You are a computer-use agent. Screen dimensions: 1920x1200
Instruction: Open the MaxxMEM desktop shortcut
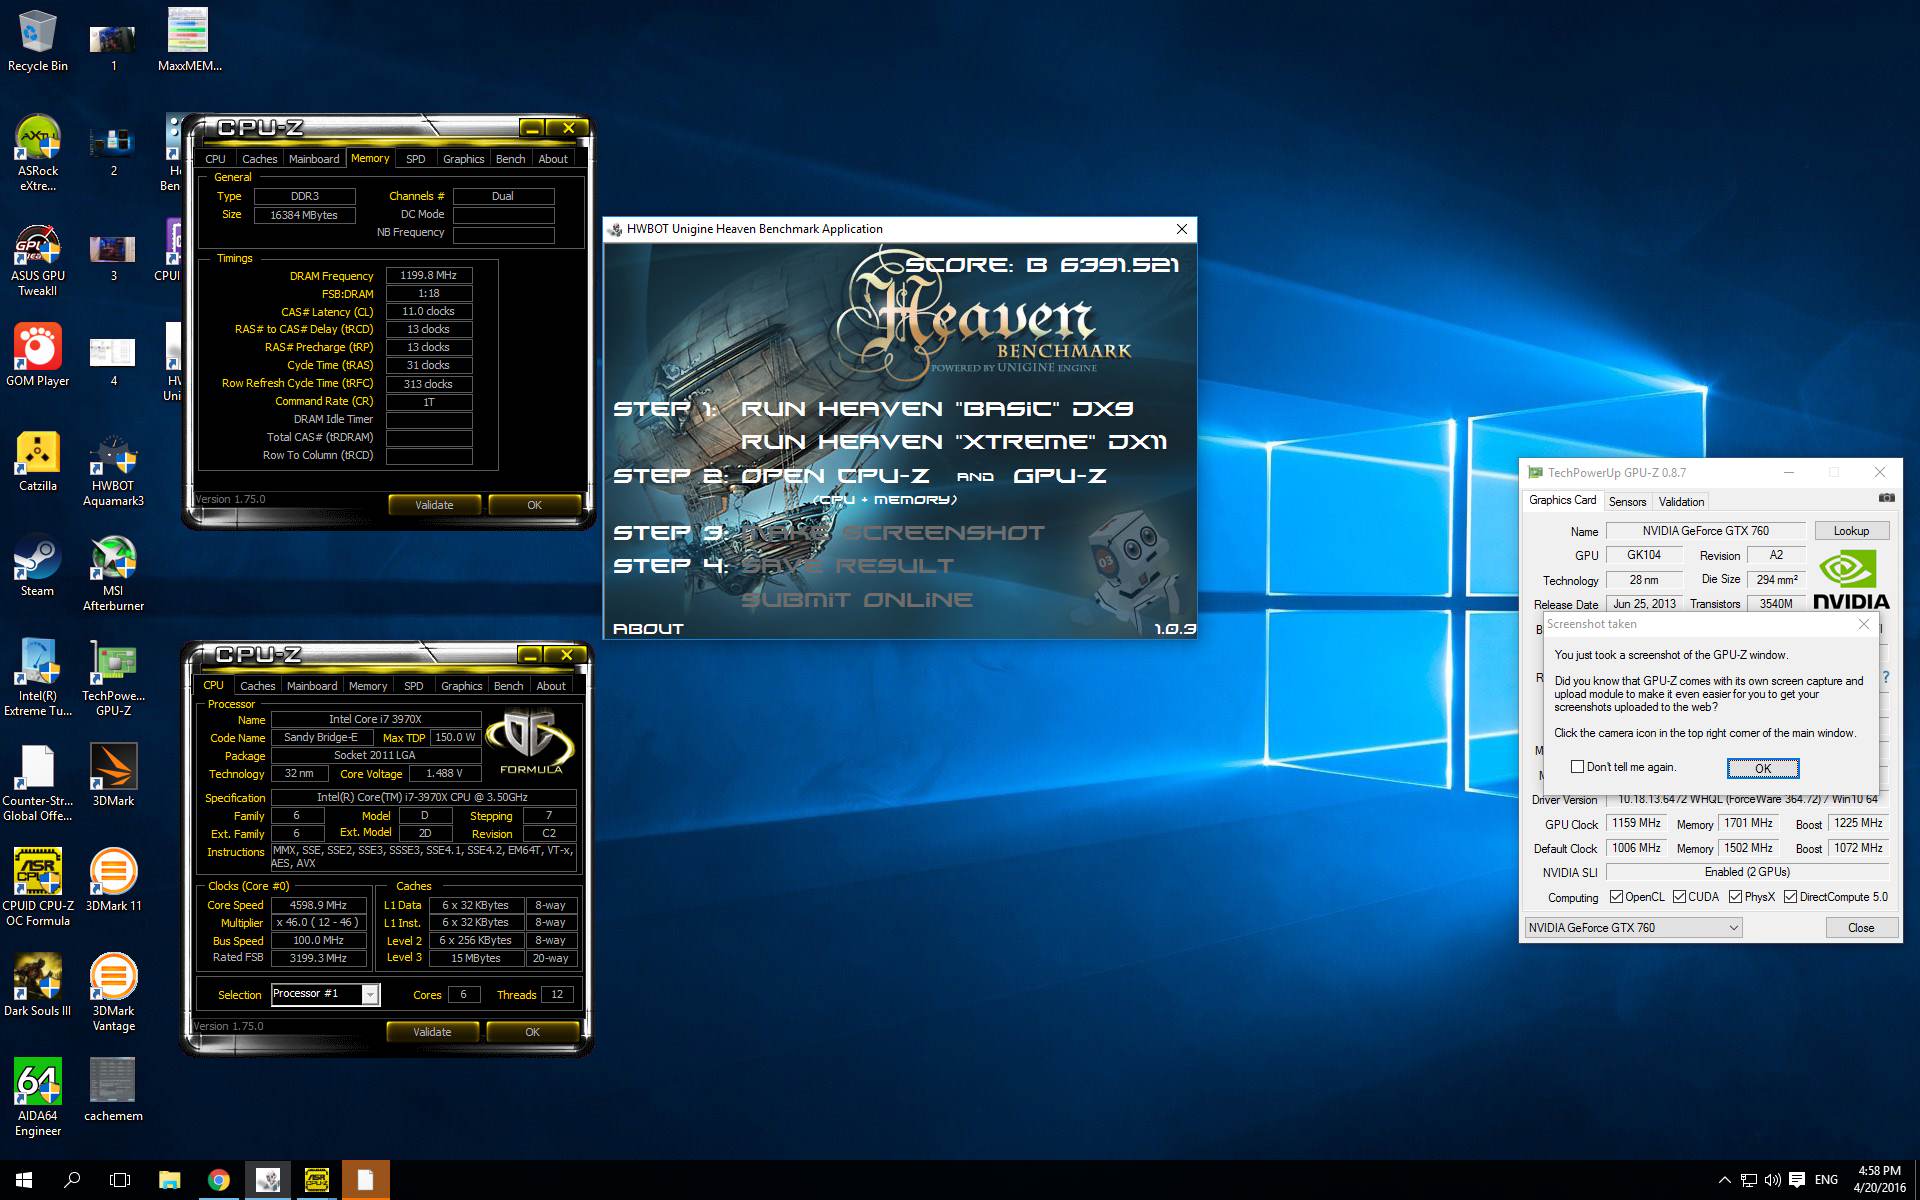(189, 40)
